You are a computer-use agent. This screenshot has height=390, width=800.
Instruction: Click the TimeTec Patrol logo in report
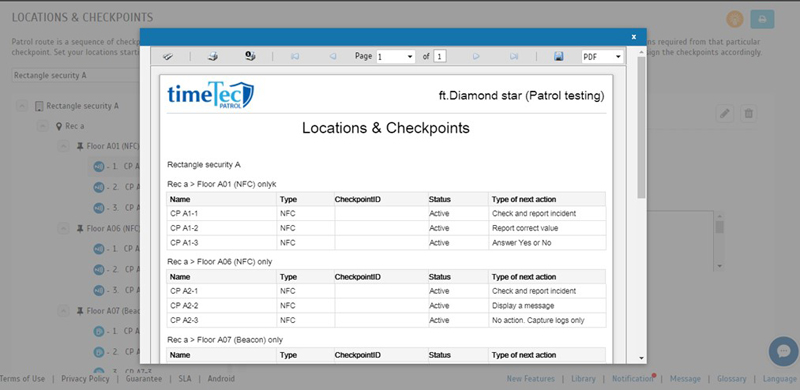pyautogui.click(x=211, y=95)
